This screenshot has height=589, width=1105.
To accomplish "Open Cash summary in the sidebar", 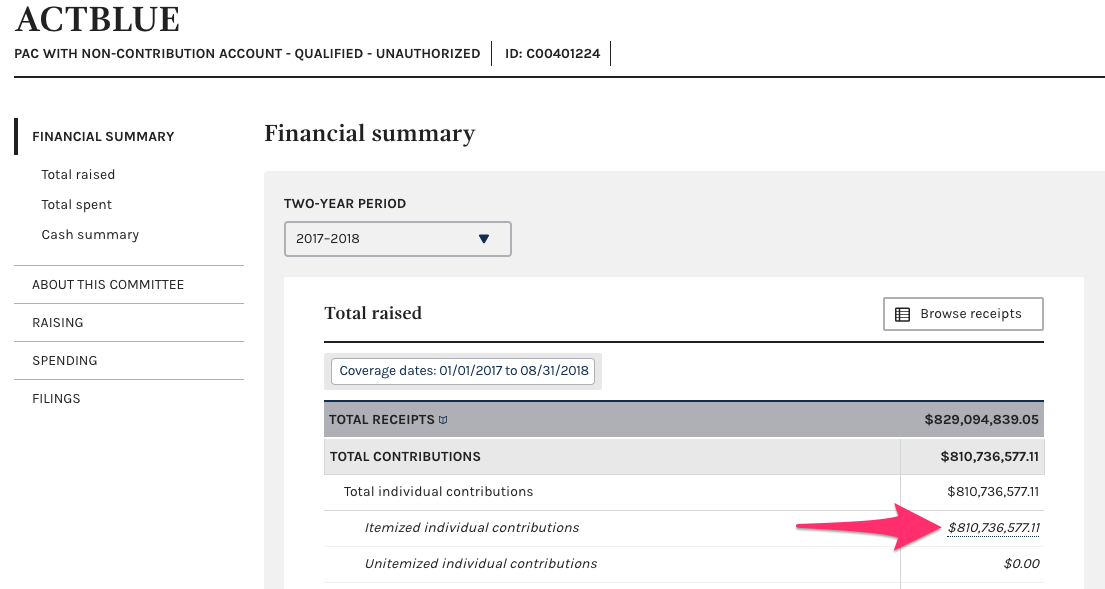I will click(x=90, y=235).
